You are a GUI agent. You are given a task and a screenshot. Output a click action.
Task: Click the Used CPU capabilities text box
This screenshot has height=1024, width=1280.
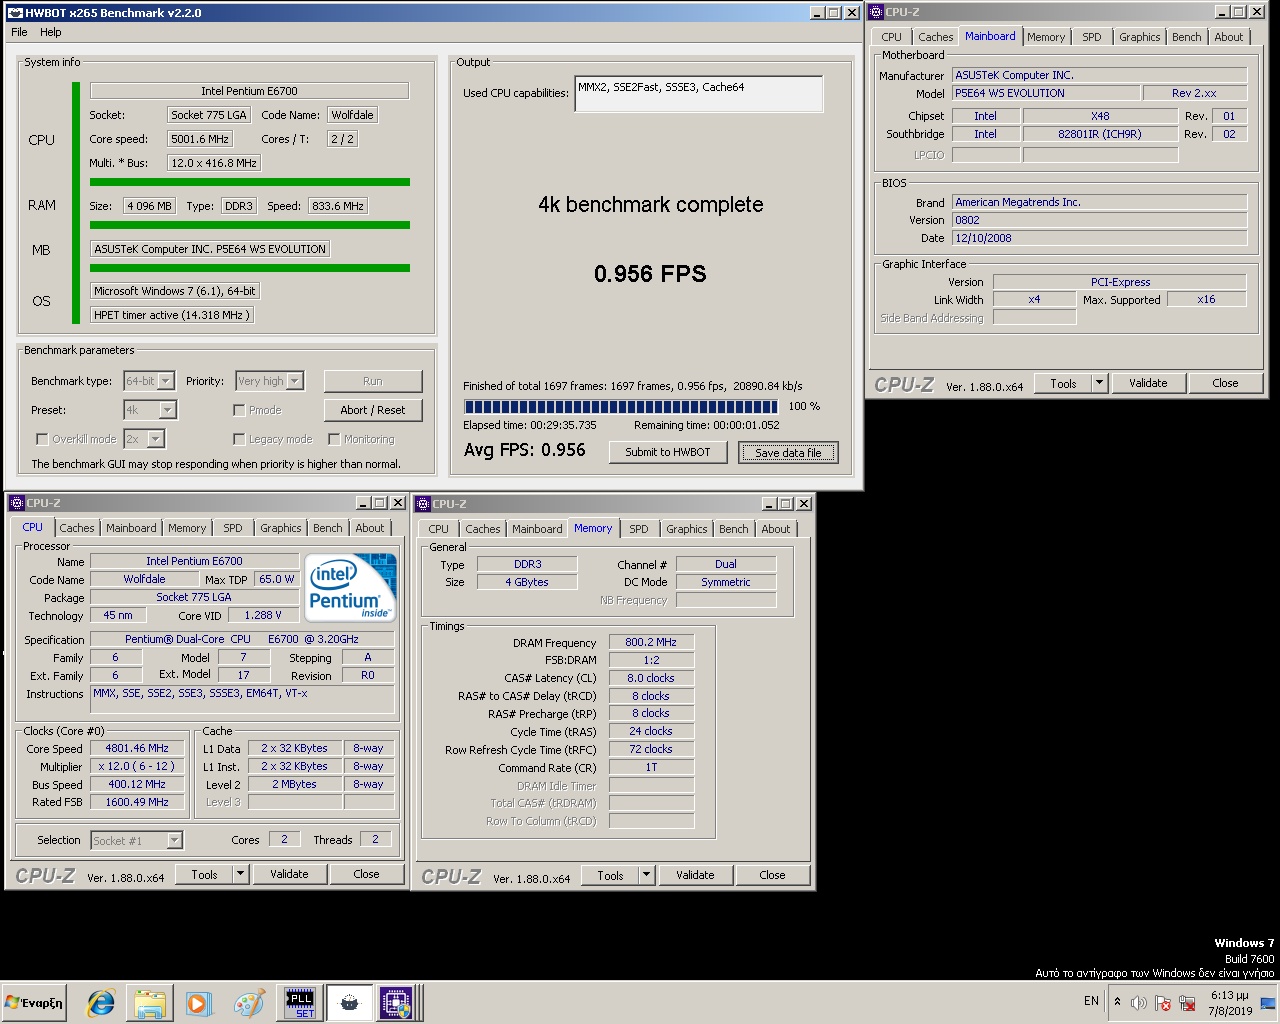coord(699,94)
